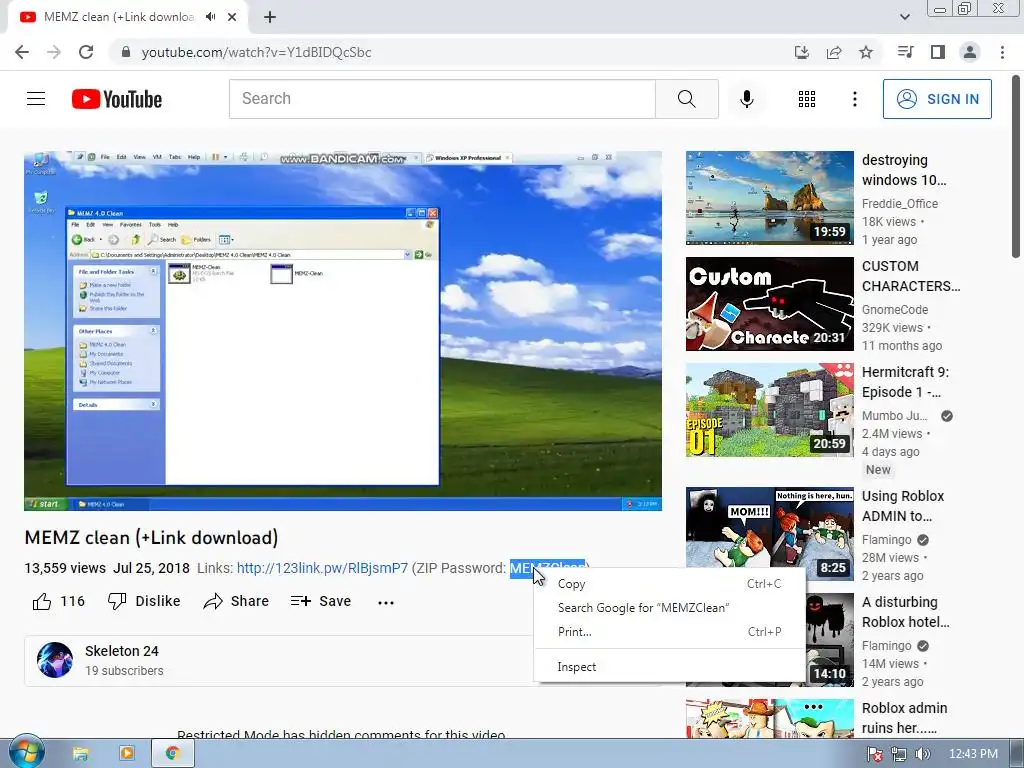Bookmark this page with the star icon

866,52
